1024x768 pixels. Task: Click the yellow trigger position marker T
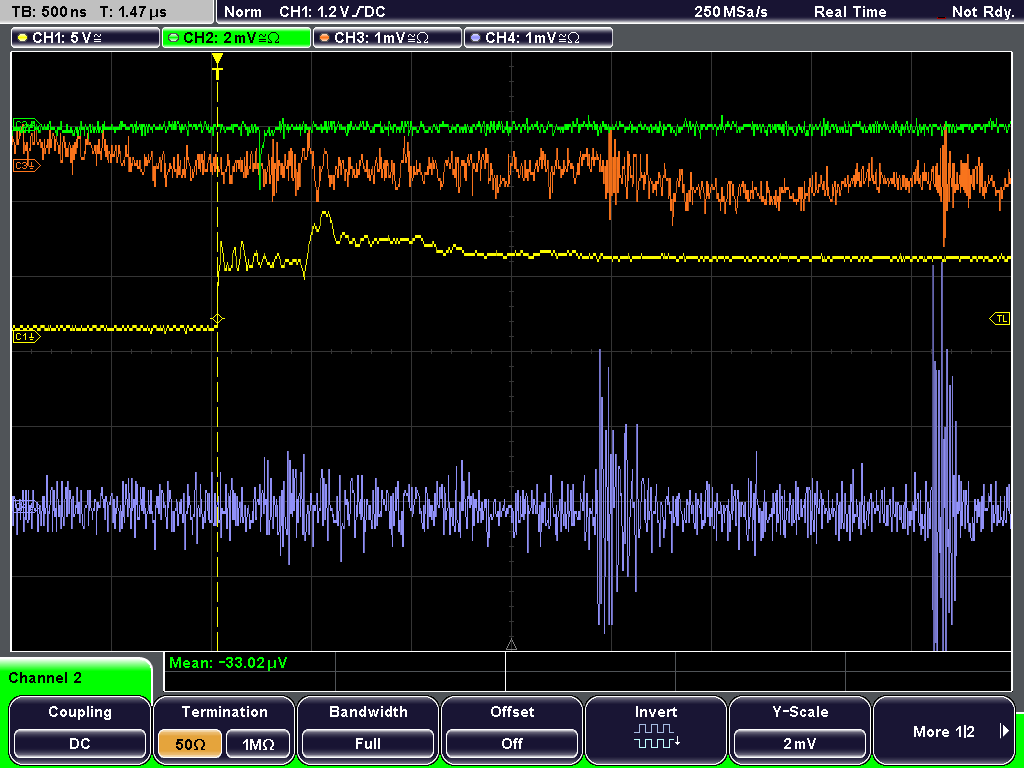pyautogui.click(x=217, y=66)
